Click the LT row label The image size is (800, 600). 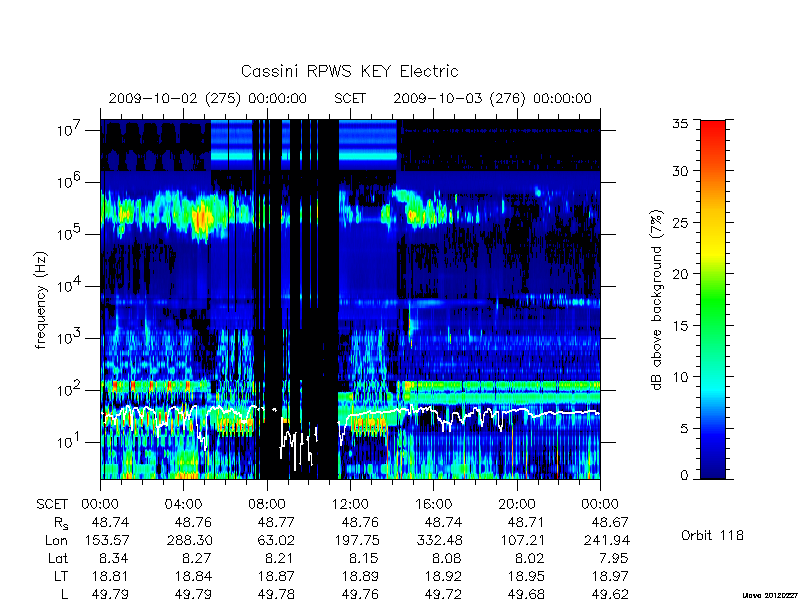tap(61, 576)
